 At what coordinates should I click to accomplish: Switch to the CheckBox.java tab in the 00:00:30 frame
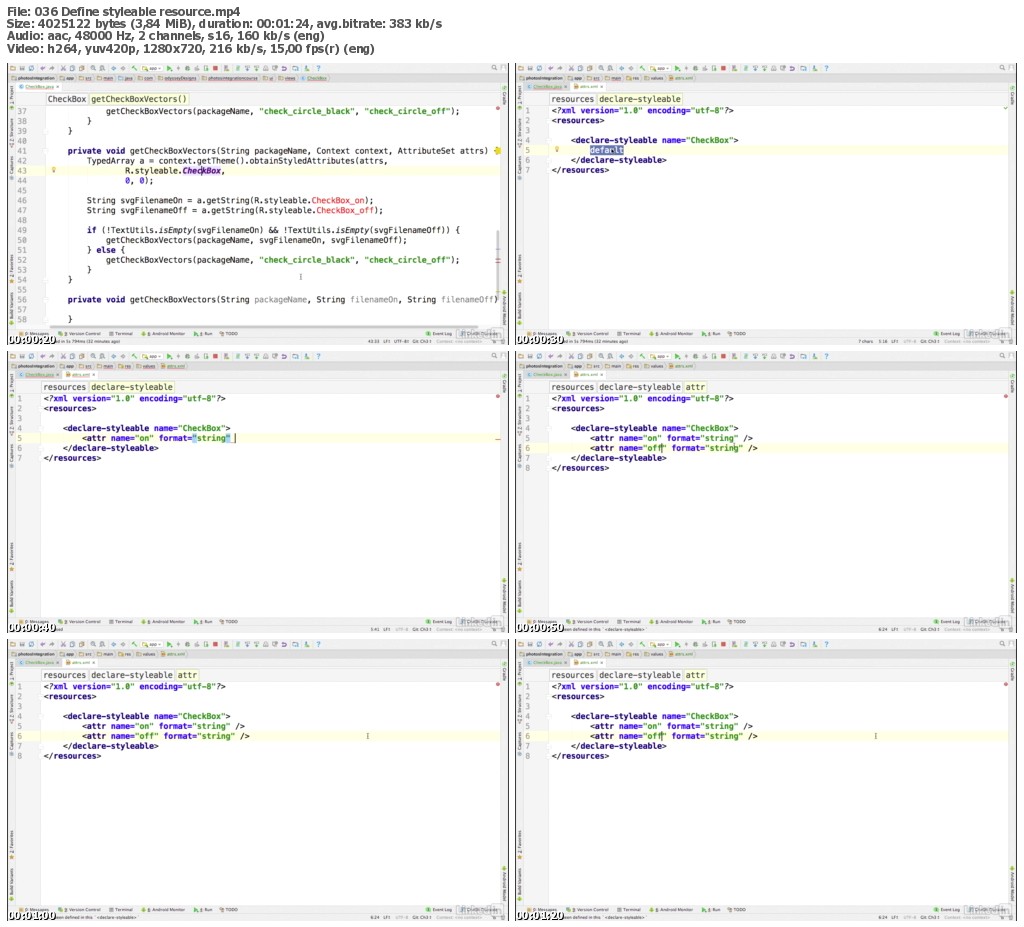point(547,86)
